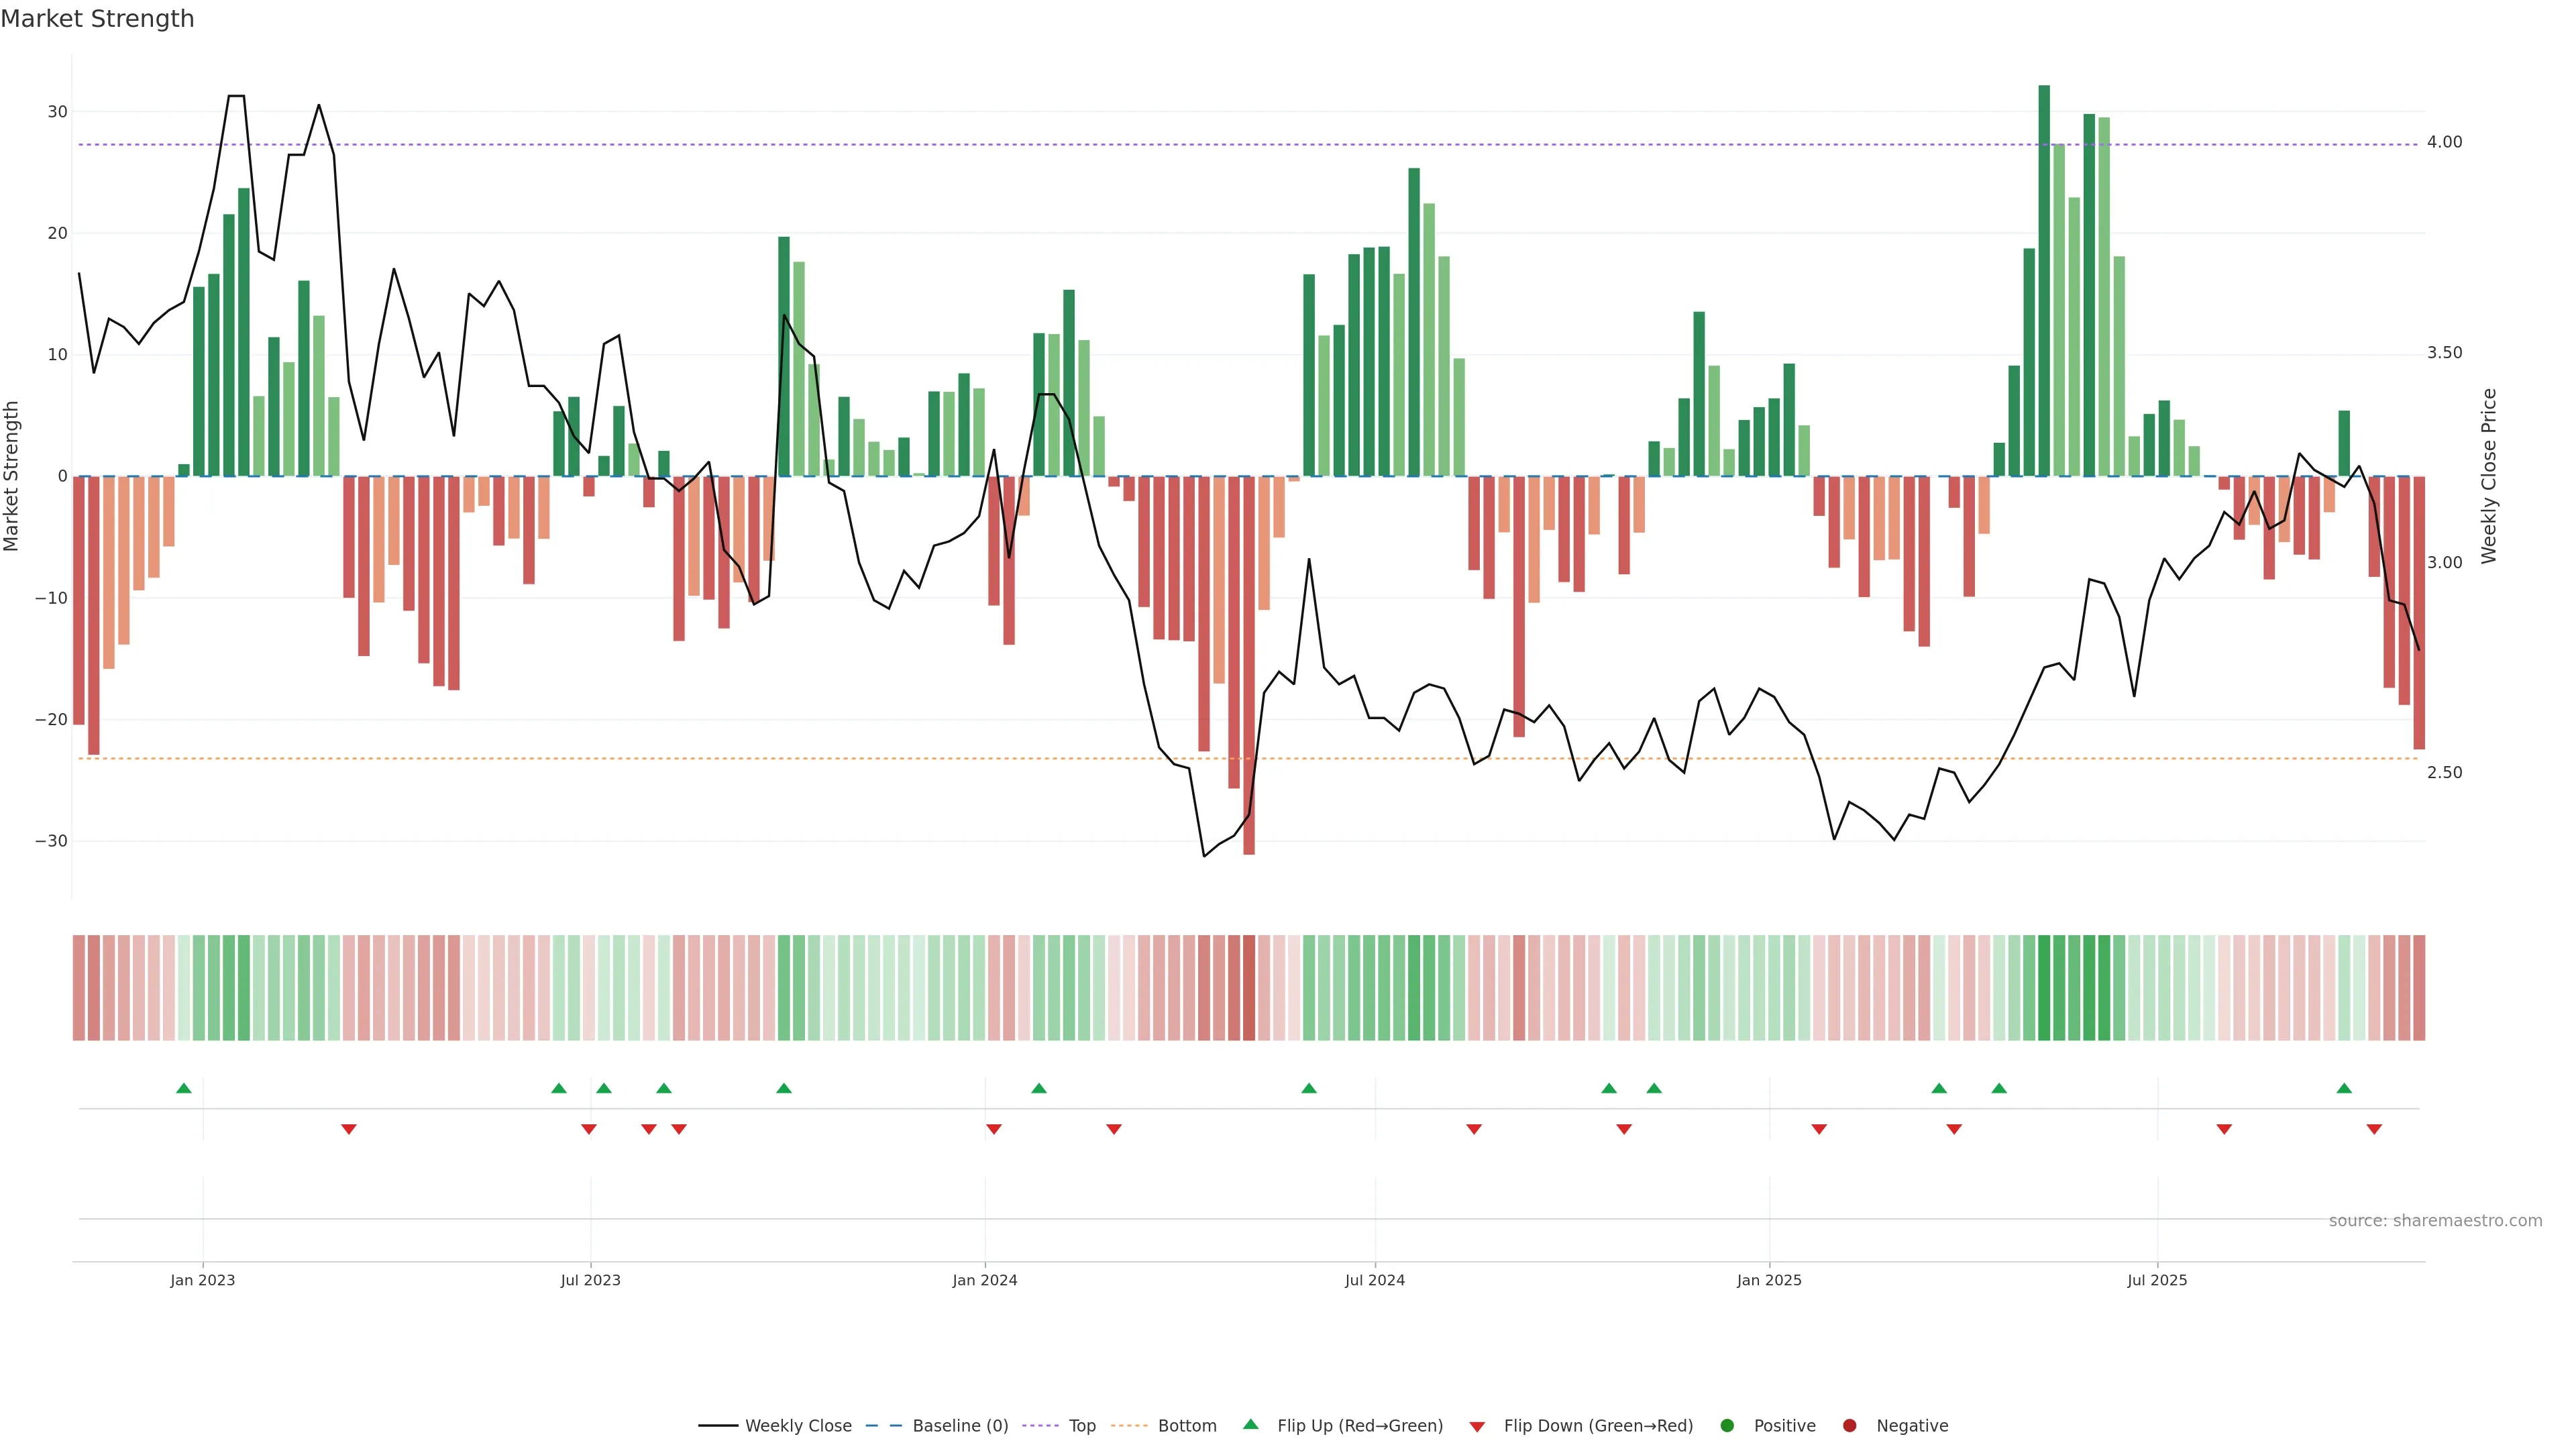Click the source: sharemaestro.com text

[x=2435, y=1221]
